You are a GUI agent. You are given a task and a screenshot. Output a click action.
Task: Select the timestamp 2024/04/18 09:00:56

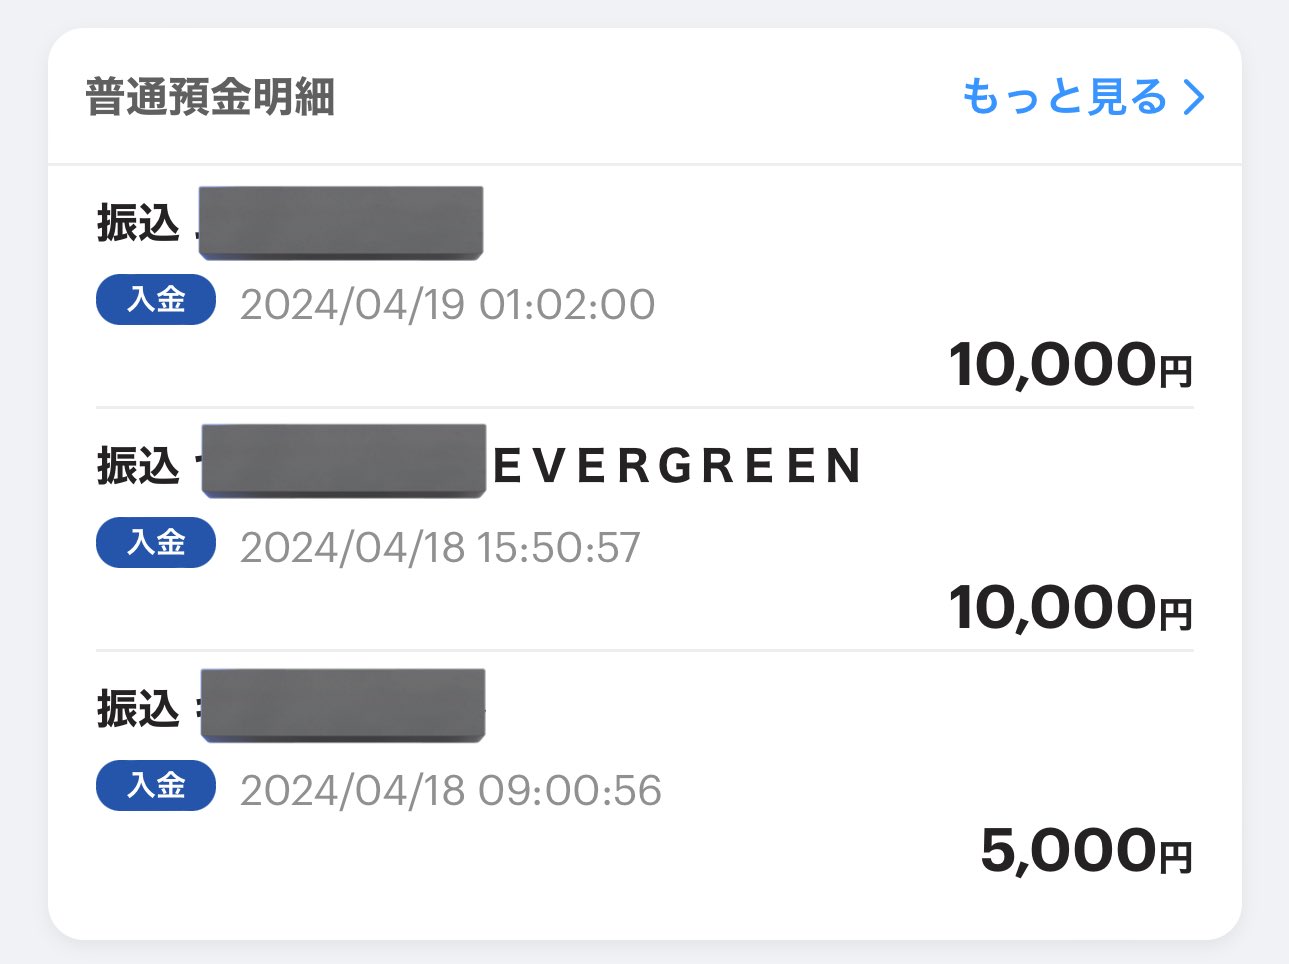(x=451, y=790)
